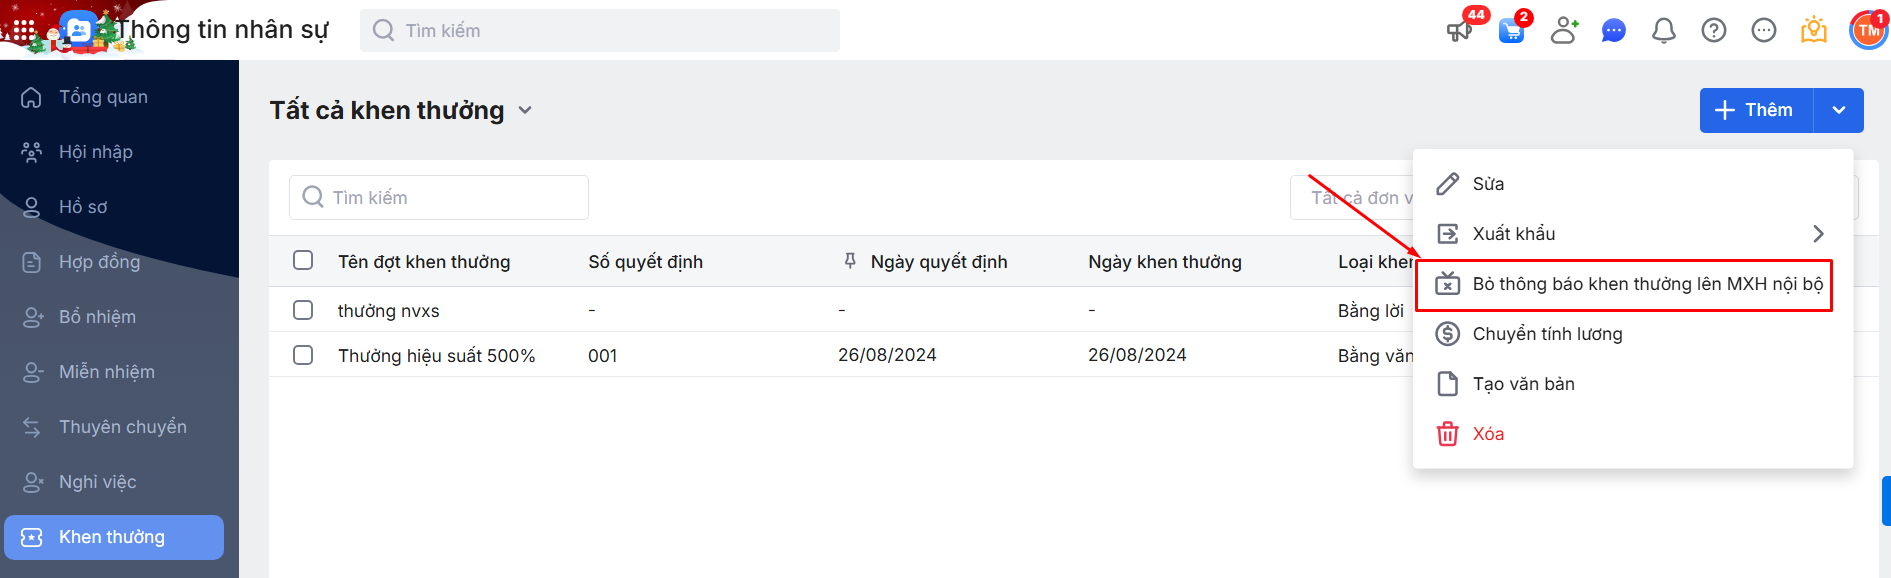
Task: Click the Tên đợt khen thưởng column header
Action: tap(424, 262)
